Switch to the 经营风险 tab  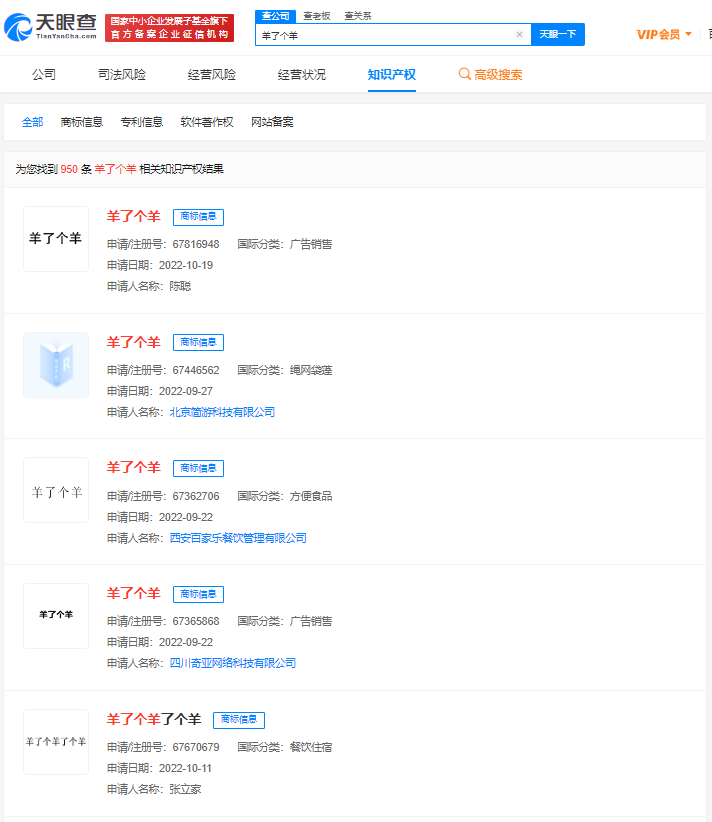212,74
